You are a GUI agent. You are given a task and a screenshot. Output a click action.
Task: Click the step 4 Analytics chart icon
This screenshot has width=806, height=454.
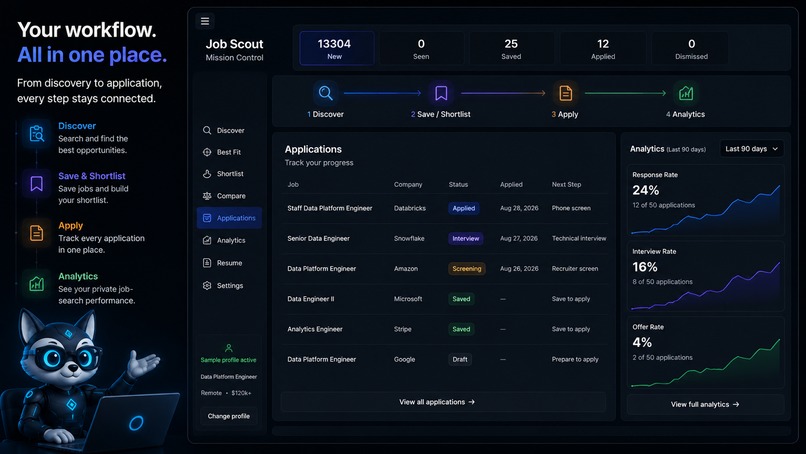(686, 93)
